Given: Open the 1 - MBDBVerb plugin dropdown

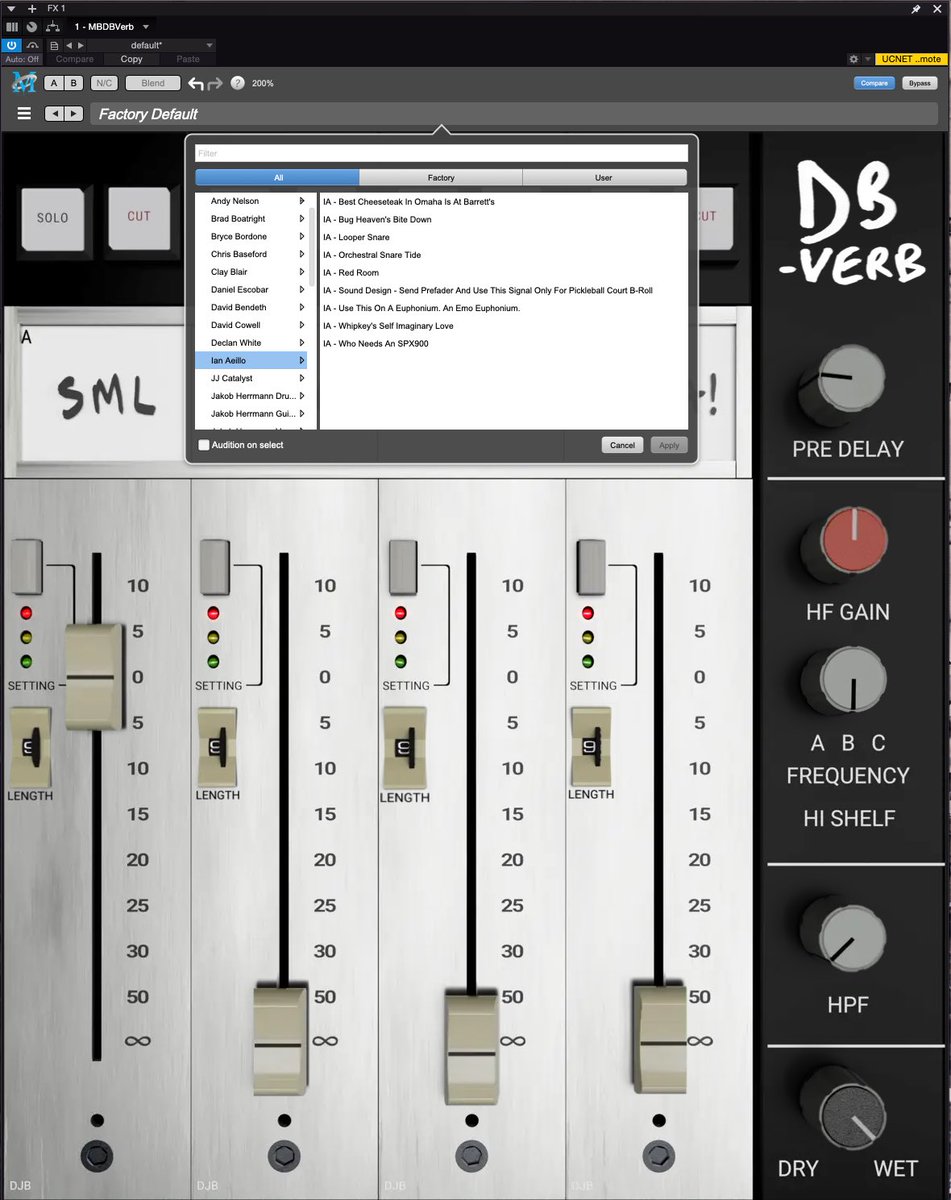Looking at the screenshot, I should (112, 26).
